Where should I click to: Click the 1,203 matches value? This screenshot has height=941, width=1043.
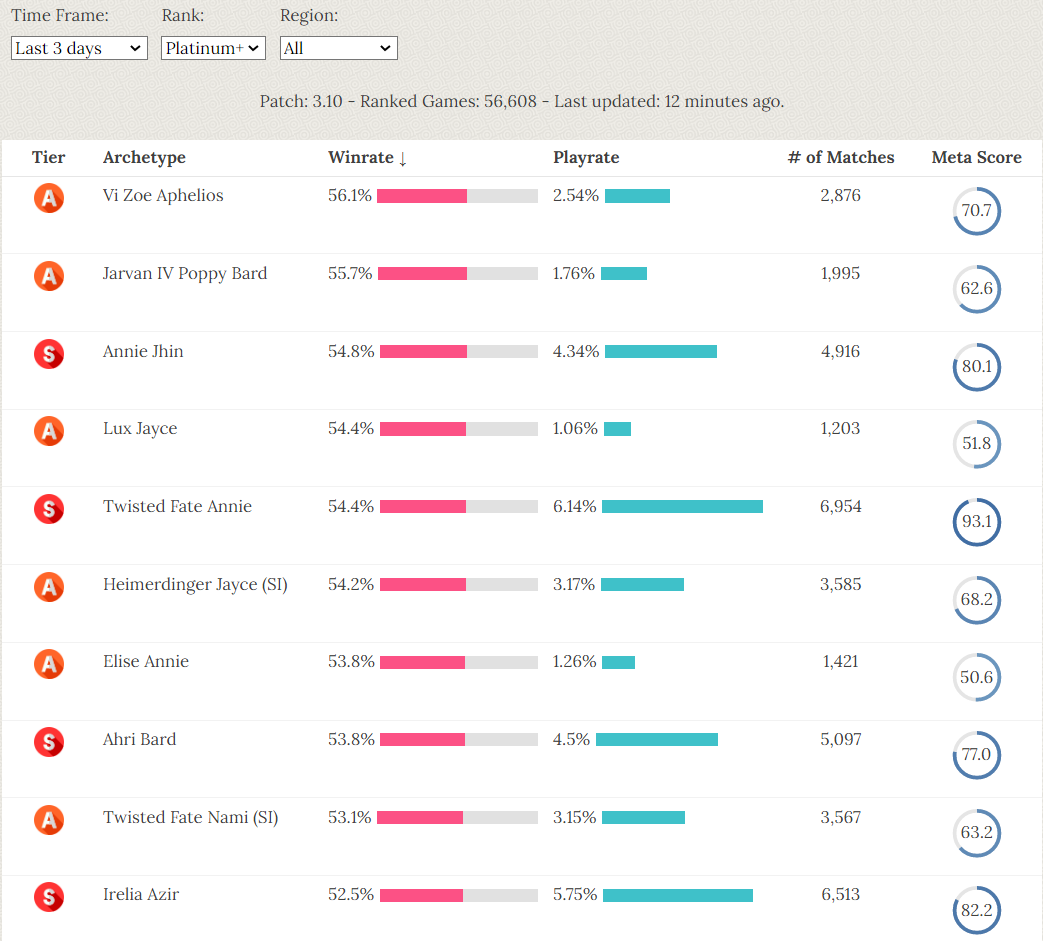(x=841, y=429)
